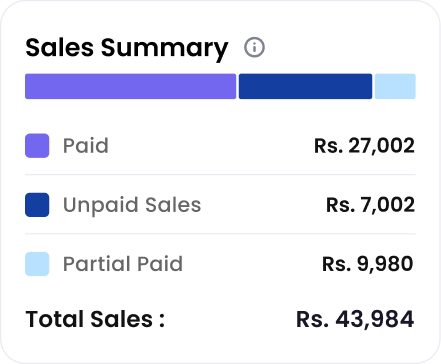Click the Unpaid Sales label

[x=132, y=205]
